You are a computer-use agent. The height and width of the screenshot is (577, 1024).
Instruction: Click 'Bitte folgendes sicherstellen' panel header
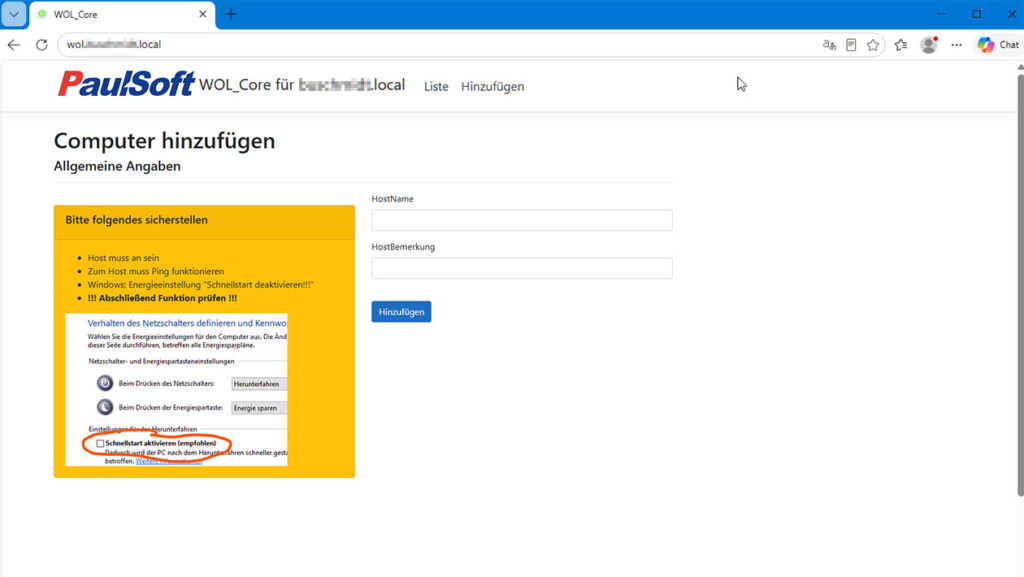click(204, 222)
